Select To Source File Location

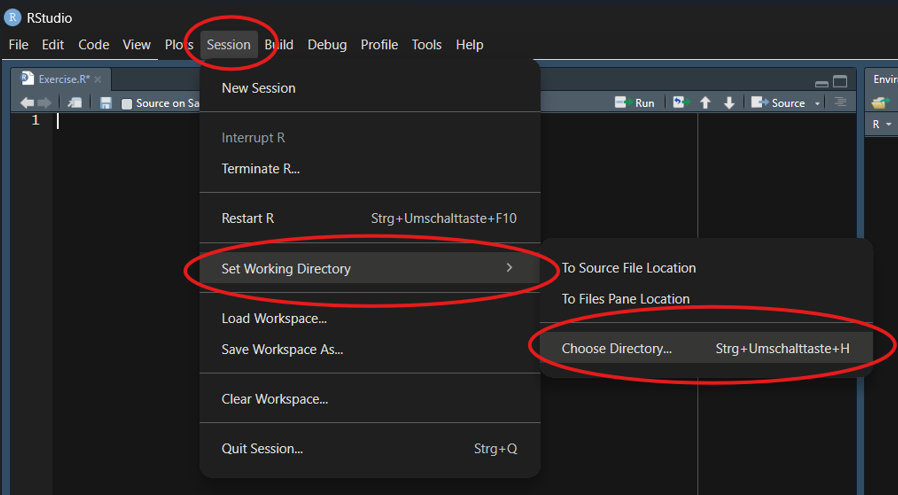[707, 268]
